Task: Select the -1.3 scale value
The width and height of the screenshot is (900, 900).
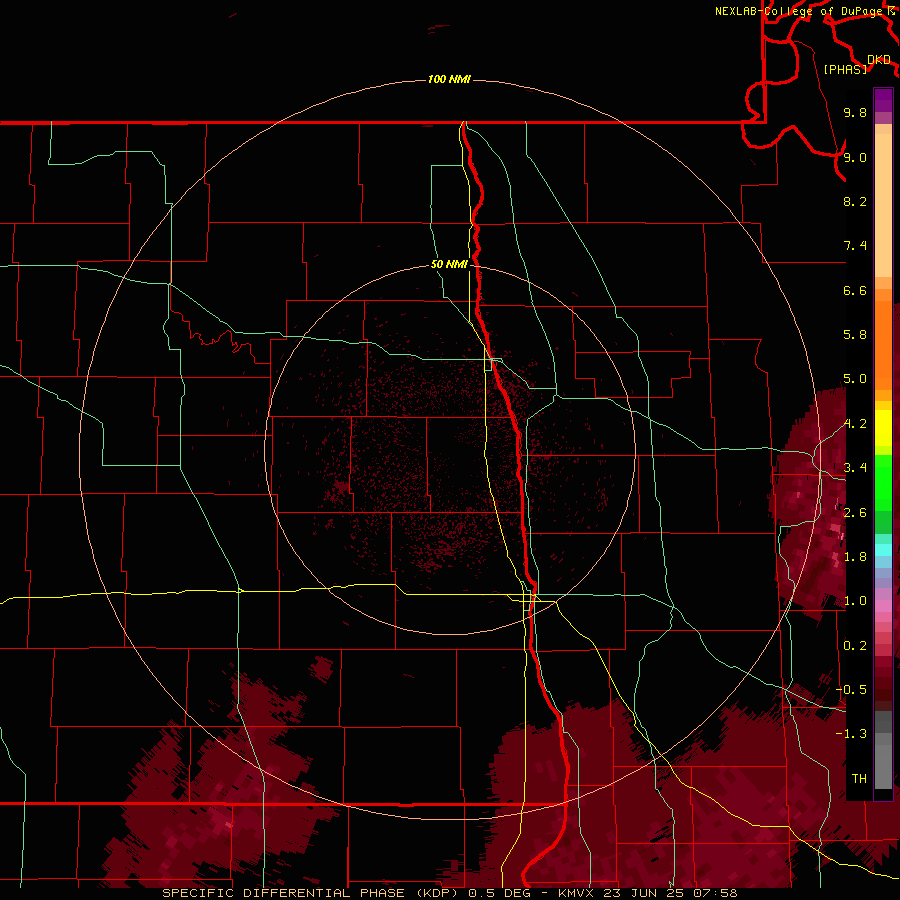Action: coord(851,734)
